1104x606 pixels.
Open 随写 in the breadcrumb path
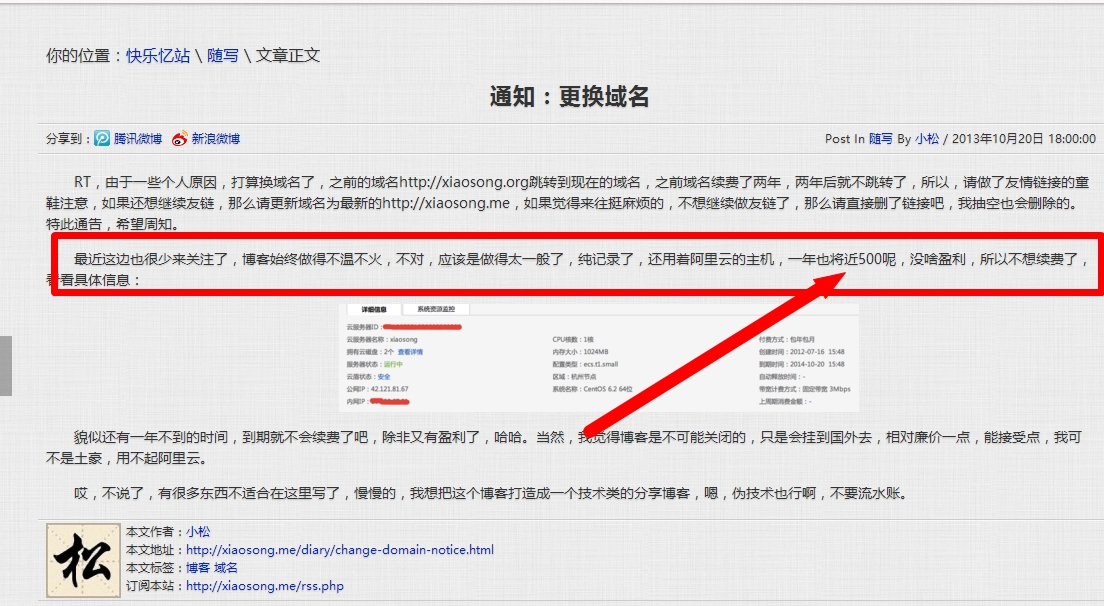click(x=223, y=56)
